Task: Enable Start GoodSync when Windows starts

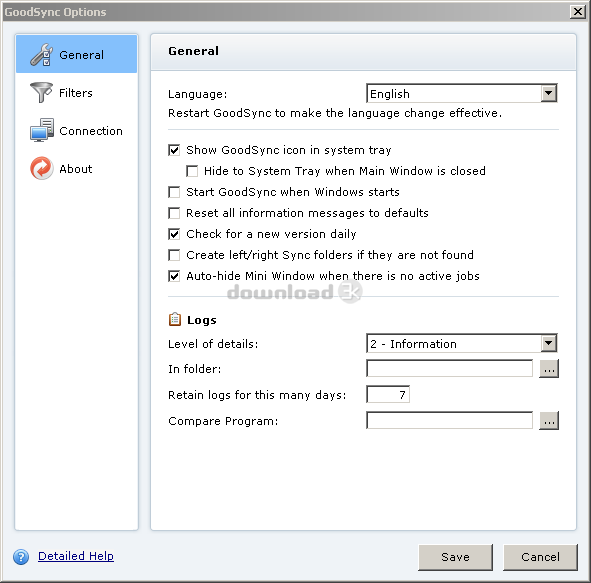Action: pyautogui.click(x=174, y=192)
